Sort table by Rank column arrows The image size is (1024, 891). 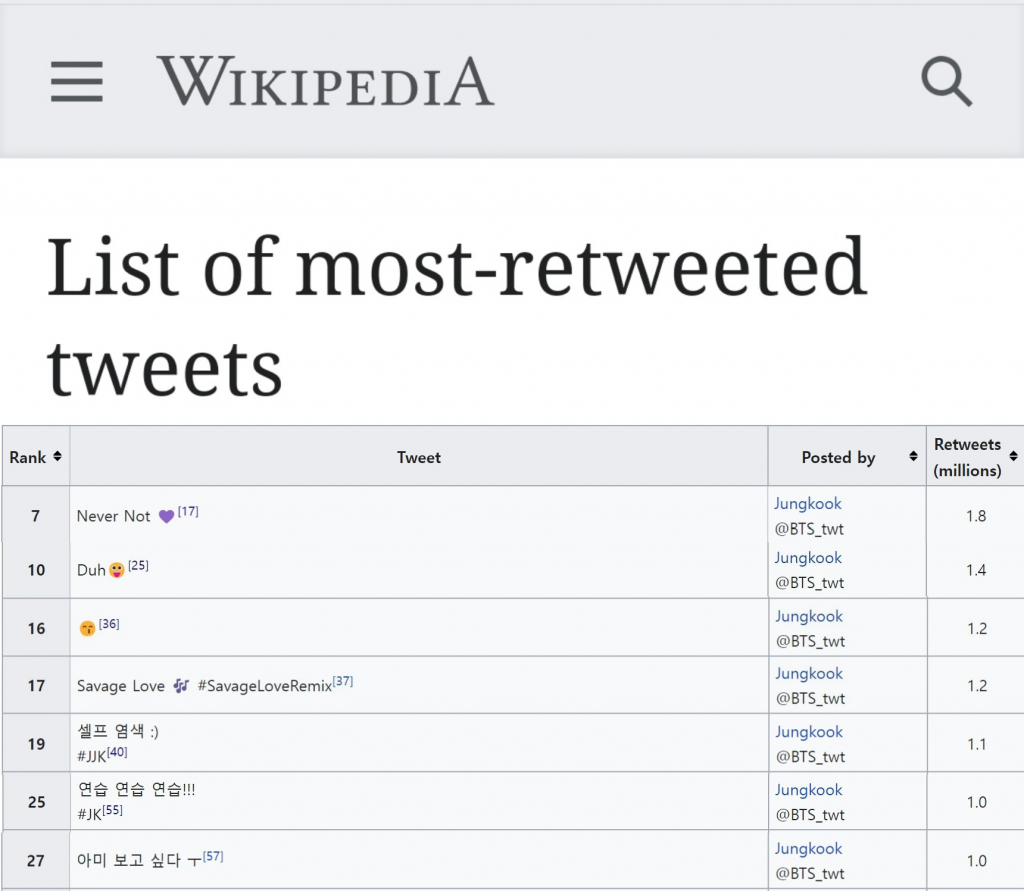tap(57, 456)
